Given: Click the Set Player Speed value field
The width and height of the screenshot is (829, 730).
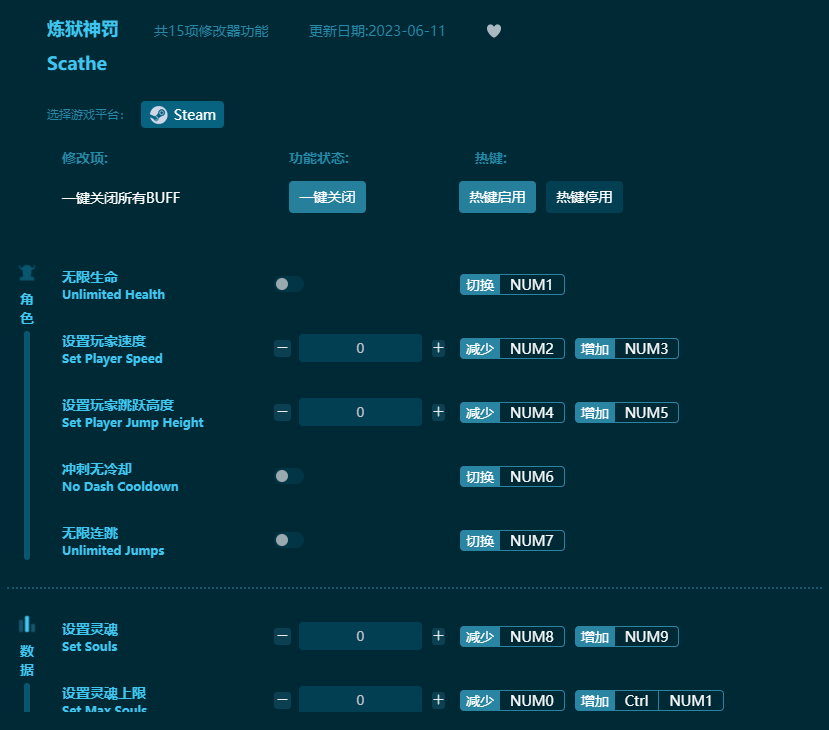Looking at the screenshot, I should coord(360,348).
